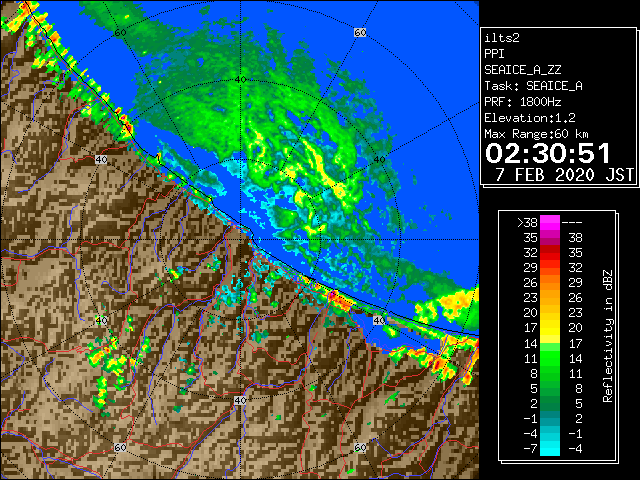This screenshot has width=640, height=480.
Task: Click the -7 legend label
Action: (530, 449)
